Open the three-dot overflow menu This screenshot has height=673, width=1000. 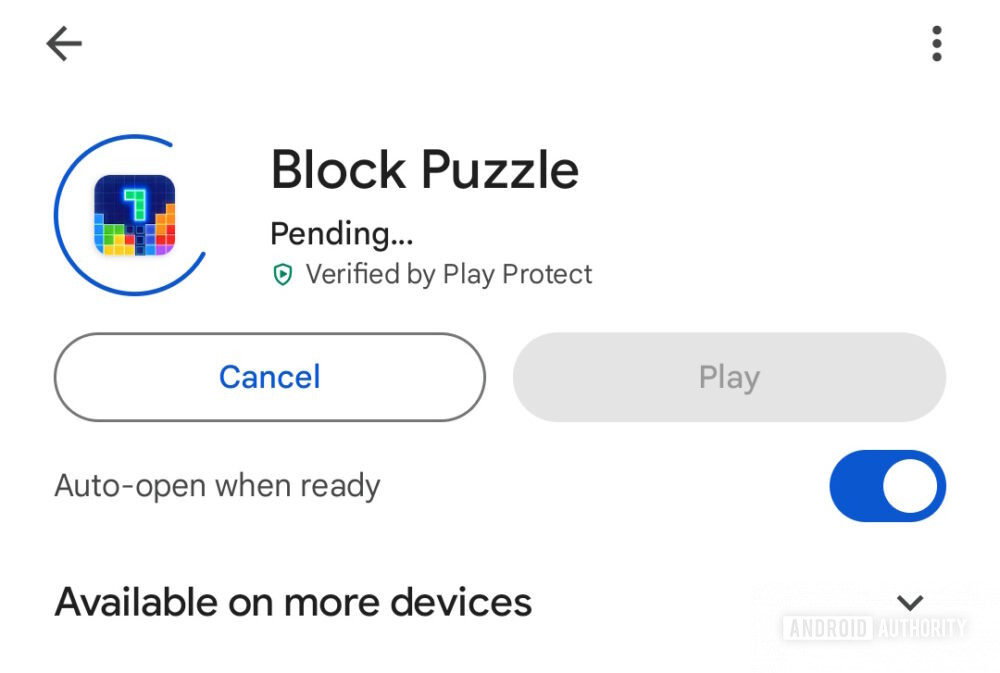(936, 44)
